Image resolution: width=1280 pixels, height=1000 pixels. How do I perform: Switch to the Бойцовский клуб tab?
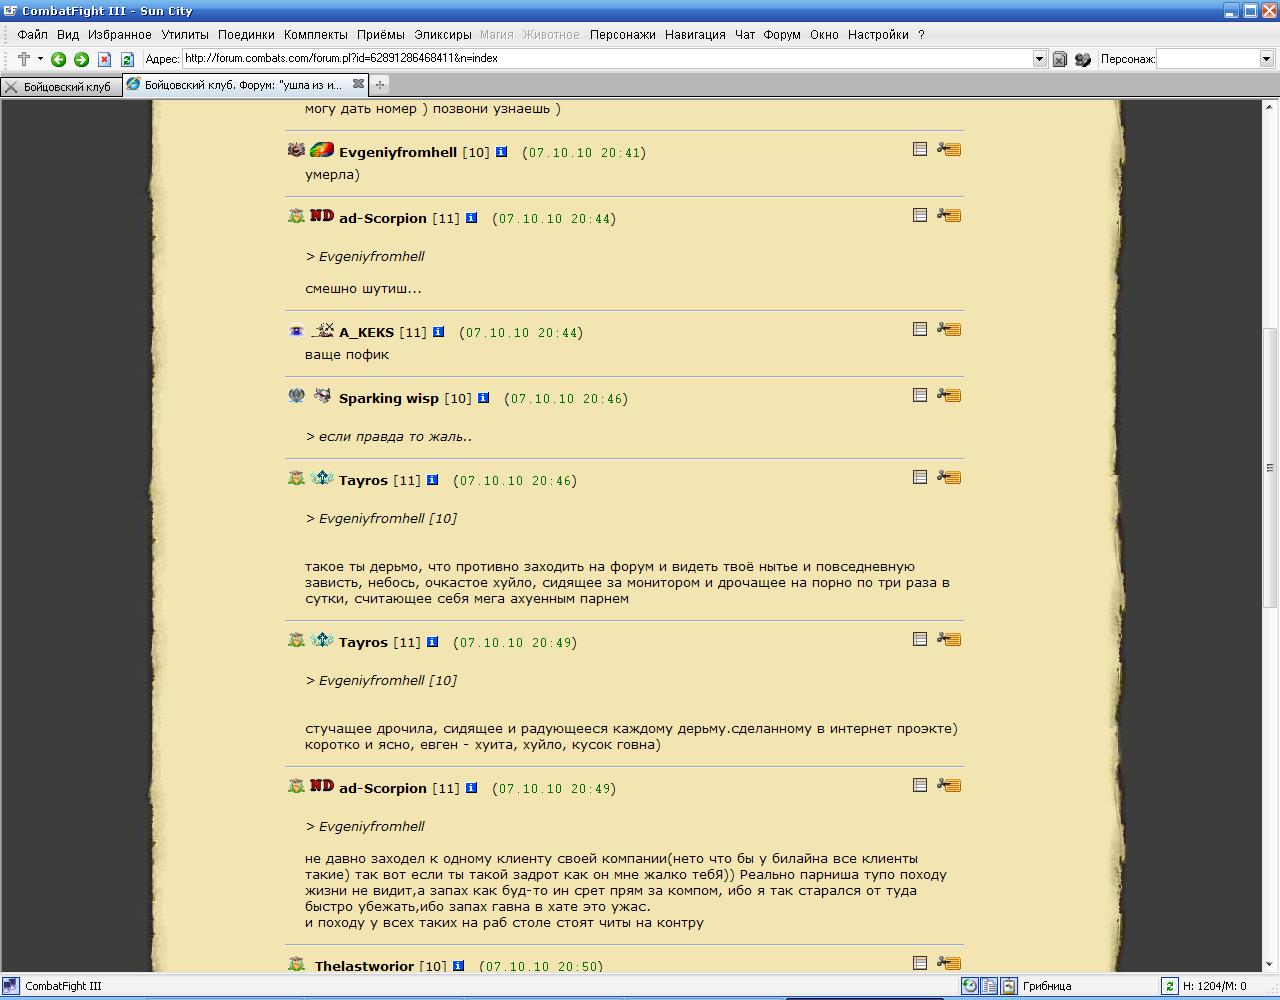coord(61,87)
